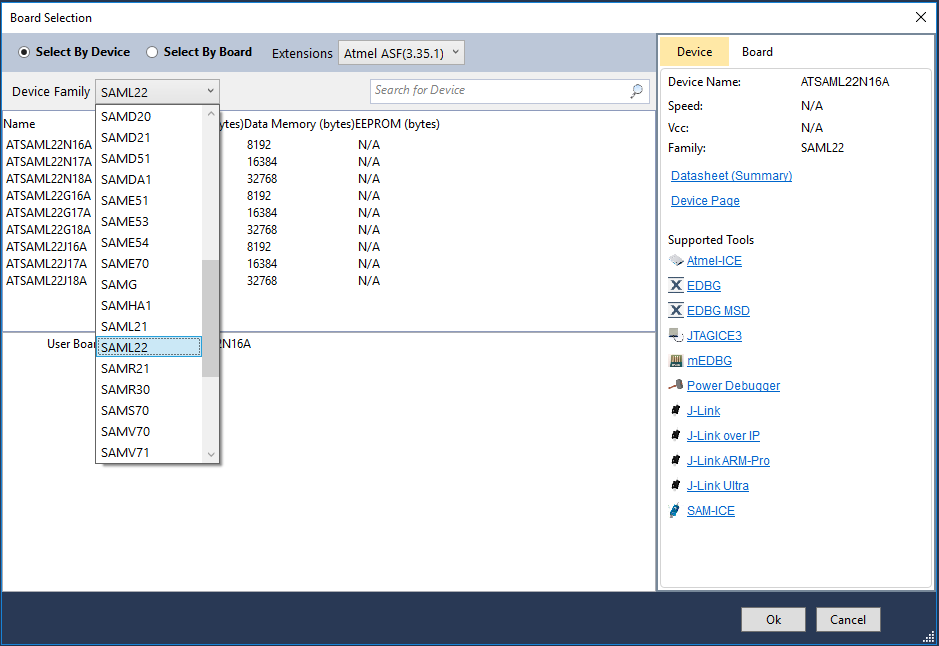Pick SAMD51 from the family list

125,158
